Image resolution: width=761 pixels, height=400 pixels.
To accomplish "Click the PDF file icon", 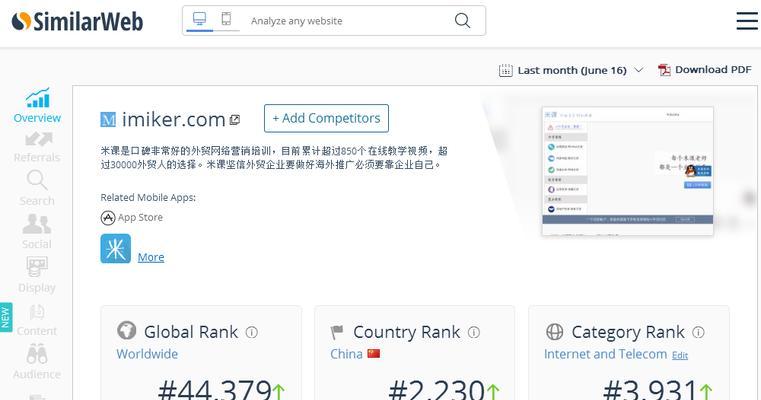I will tap(663, 70).
